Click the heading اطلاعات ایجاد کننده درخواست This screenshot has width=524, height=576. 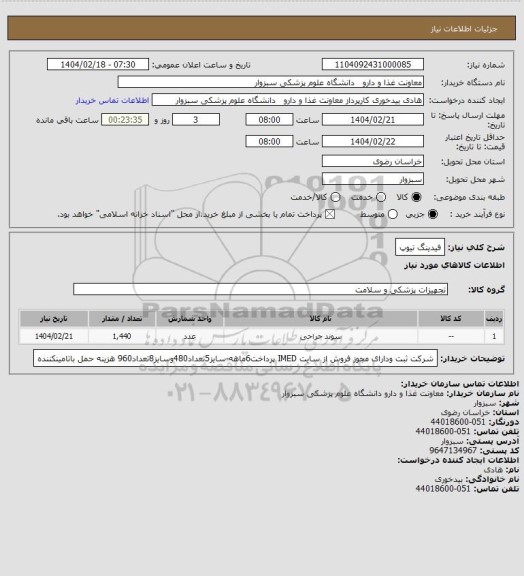pos(458,460)
